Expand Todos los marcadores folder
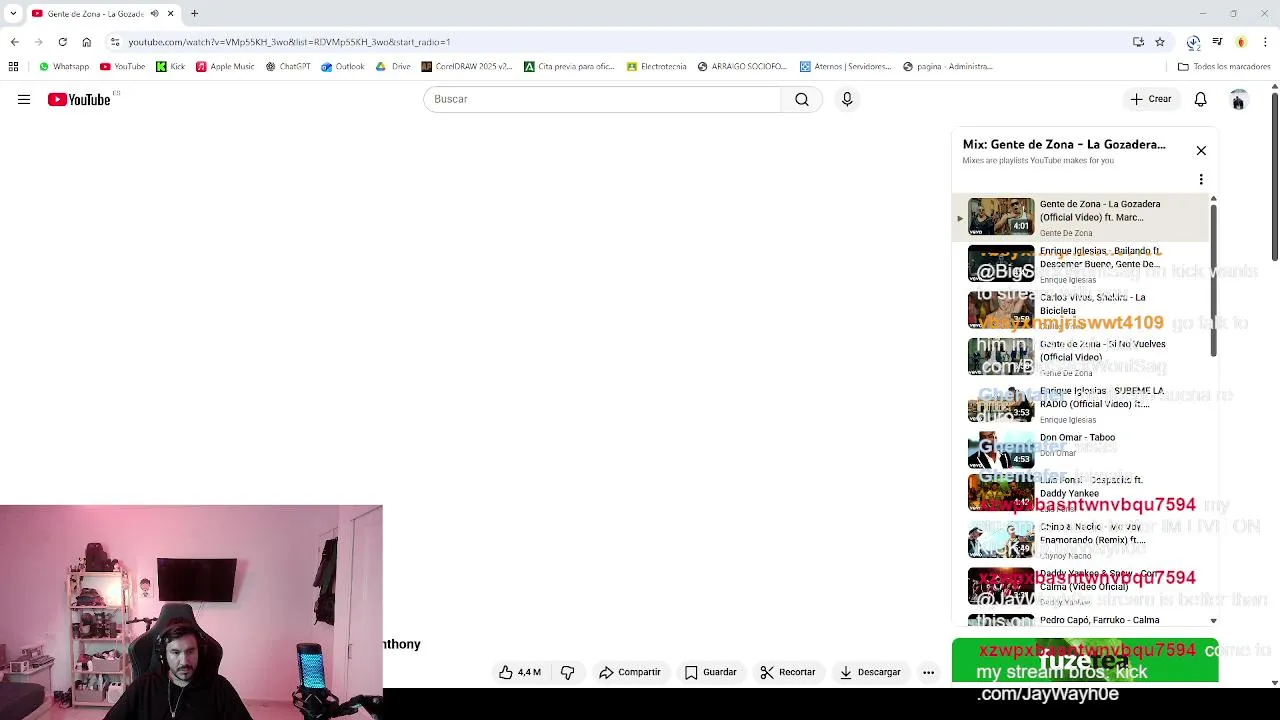This screenshot has width=1280, height=720. click(x=1225, y=67)
